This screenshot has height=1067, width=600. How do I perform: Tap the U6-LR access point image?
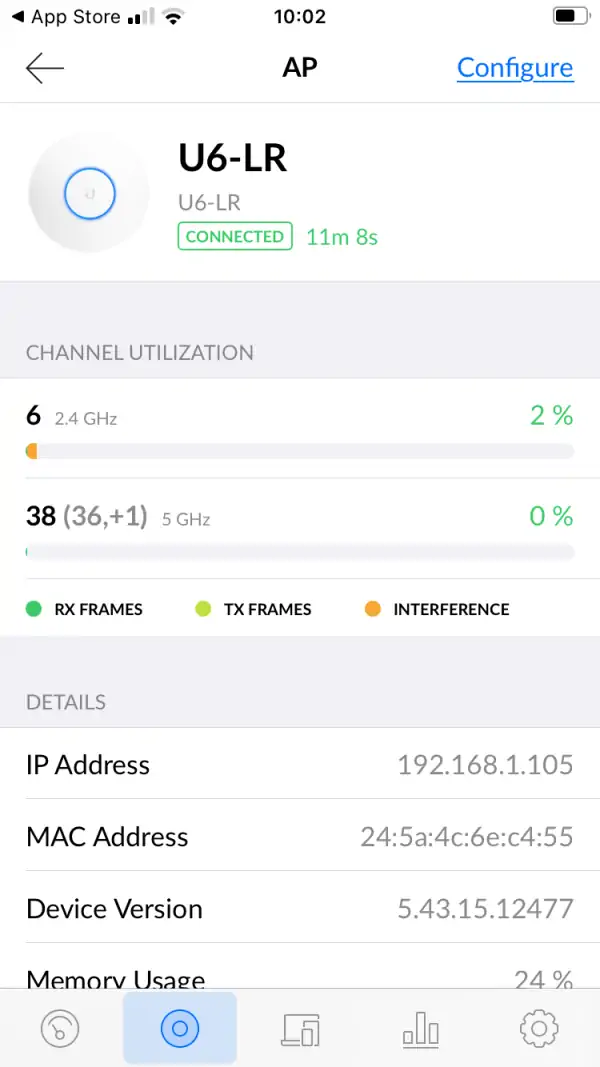(89, 193)
